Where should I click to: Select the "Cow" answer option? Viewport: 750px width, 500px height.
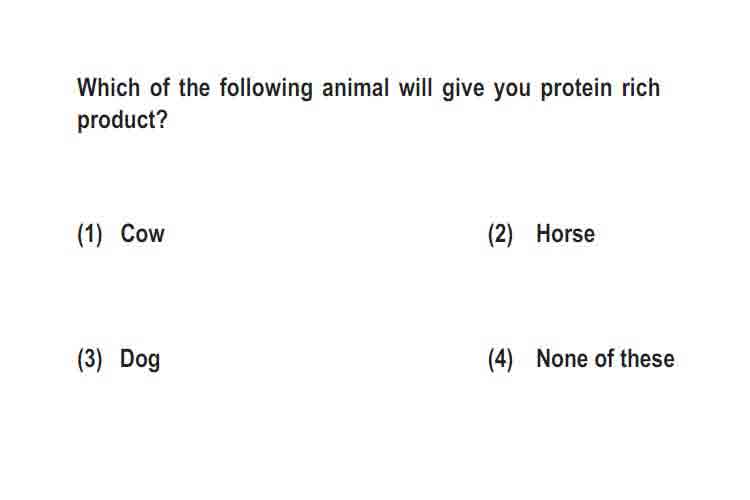(x=143, y=234)
